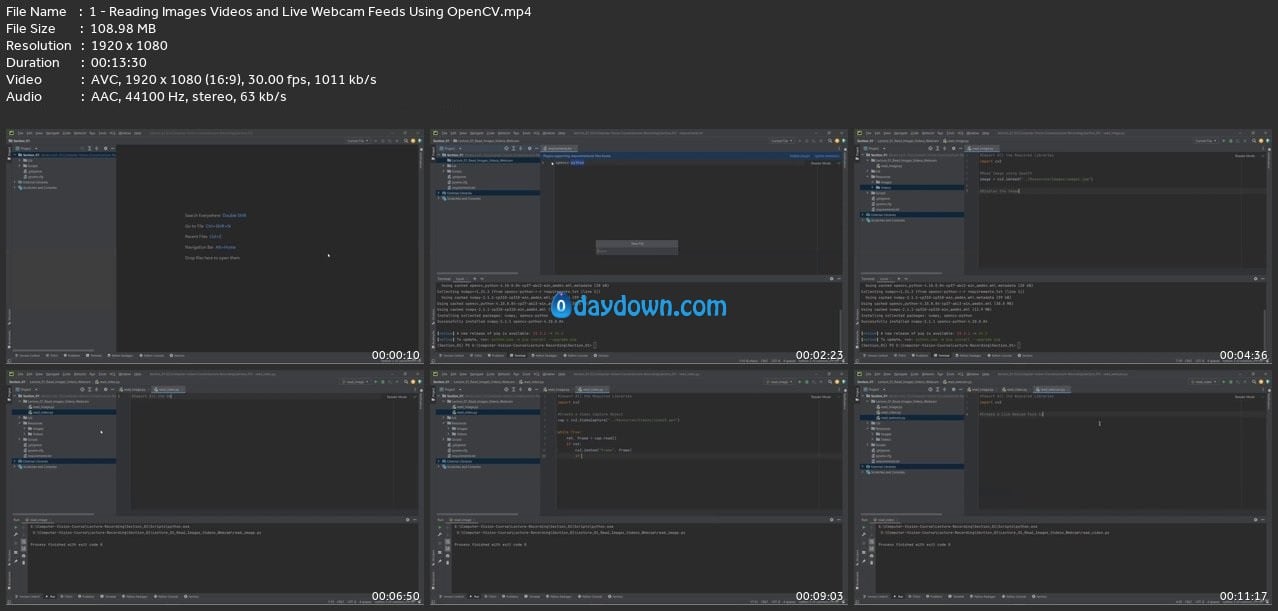
Task: Open the File menu in the 00:00:10 frame
Action: [x=19, y=132]
